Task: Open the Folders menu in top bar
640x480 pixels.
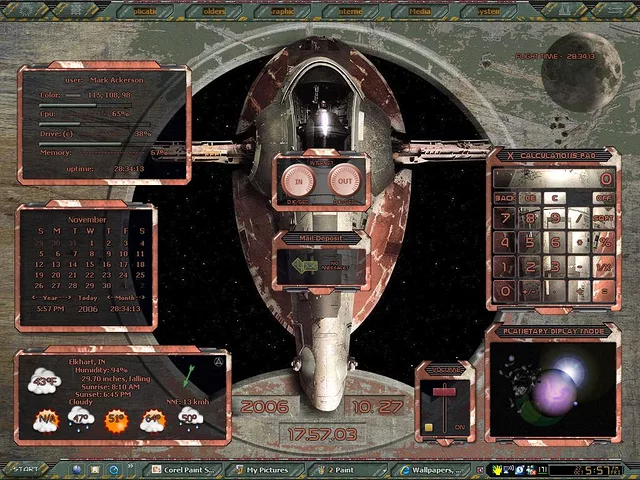Action: [x=214, y=12]
